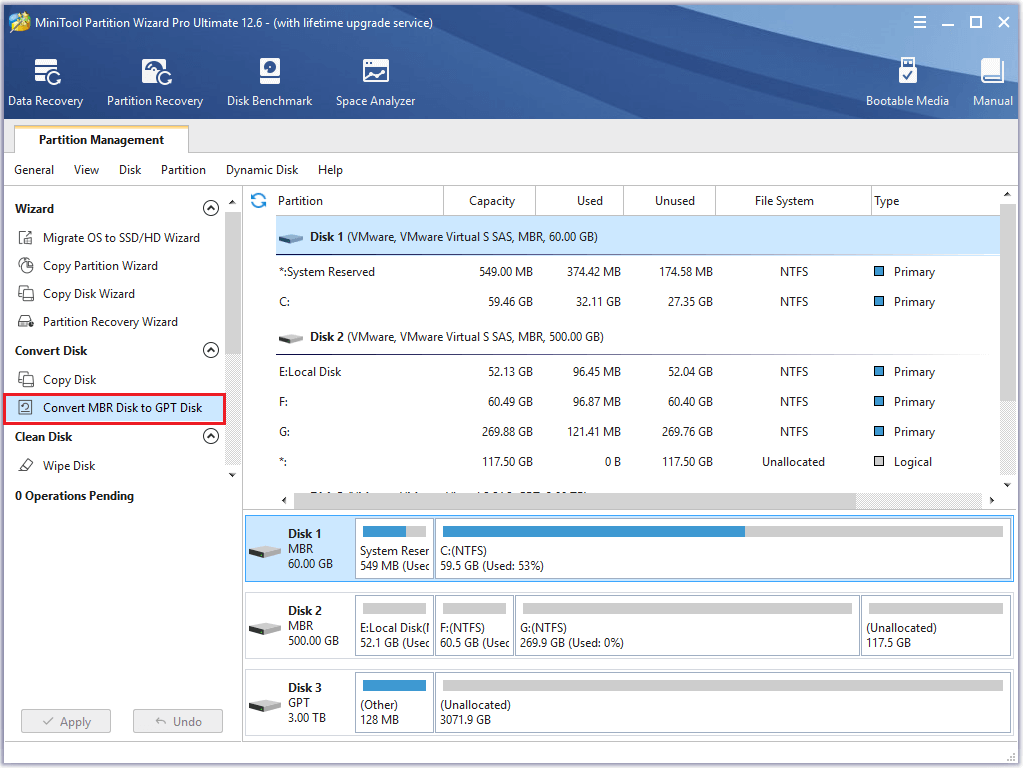Select G:(NTFS) block in disk map
Screen dimensions: 1024x769
coord(687,625)
